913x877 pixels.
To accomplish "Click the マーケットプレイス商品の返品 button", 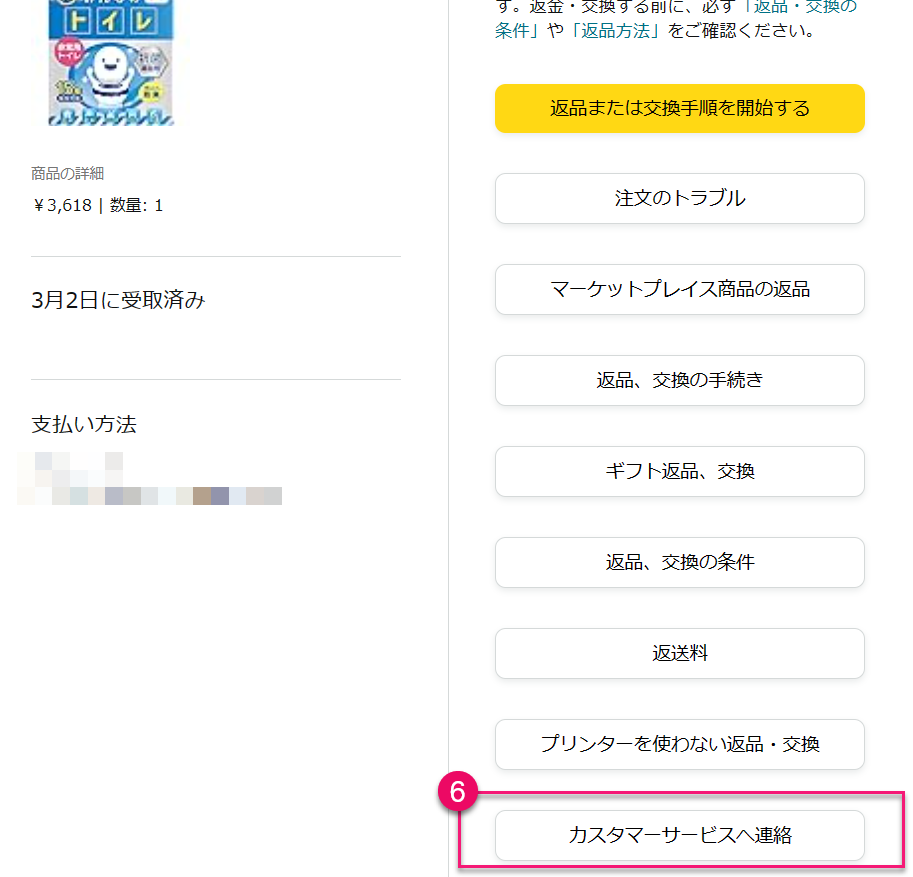I will 679,289.
